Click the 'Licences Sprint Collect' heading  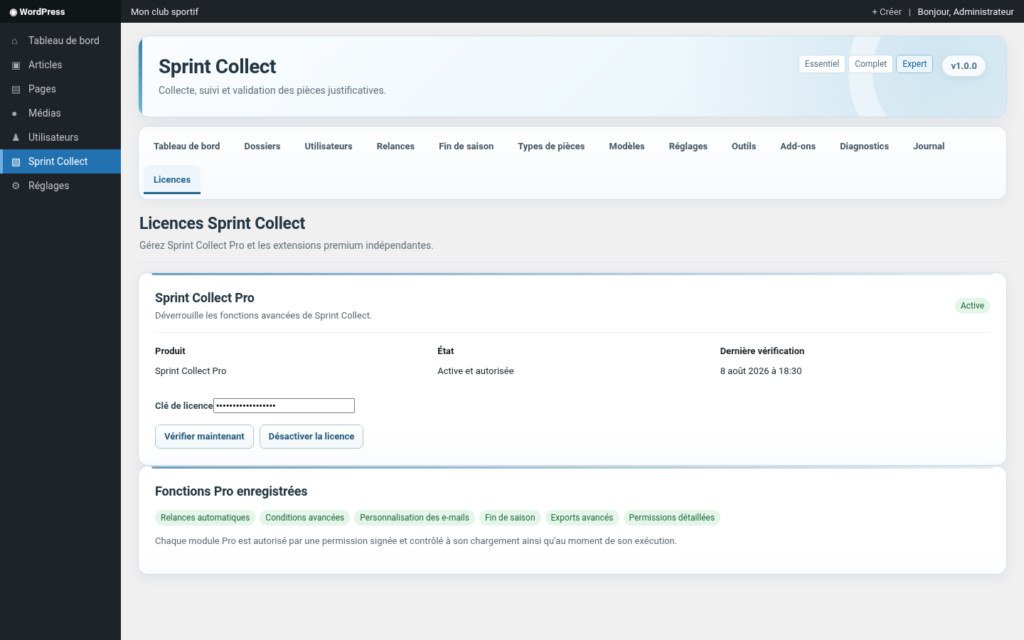(222, 223)
